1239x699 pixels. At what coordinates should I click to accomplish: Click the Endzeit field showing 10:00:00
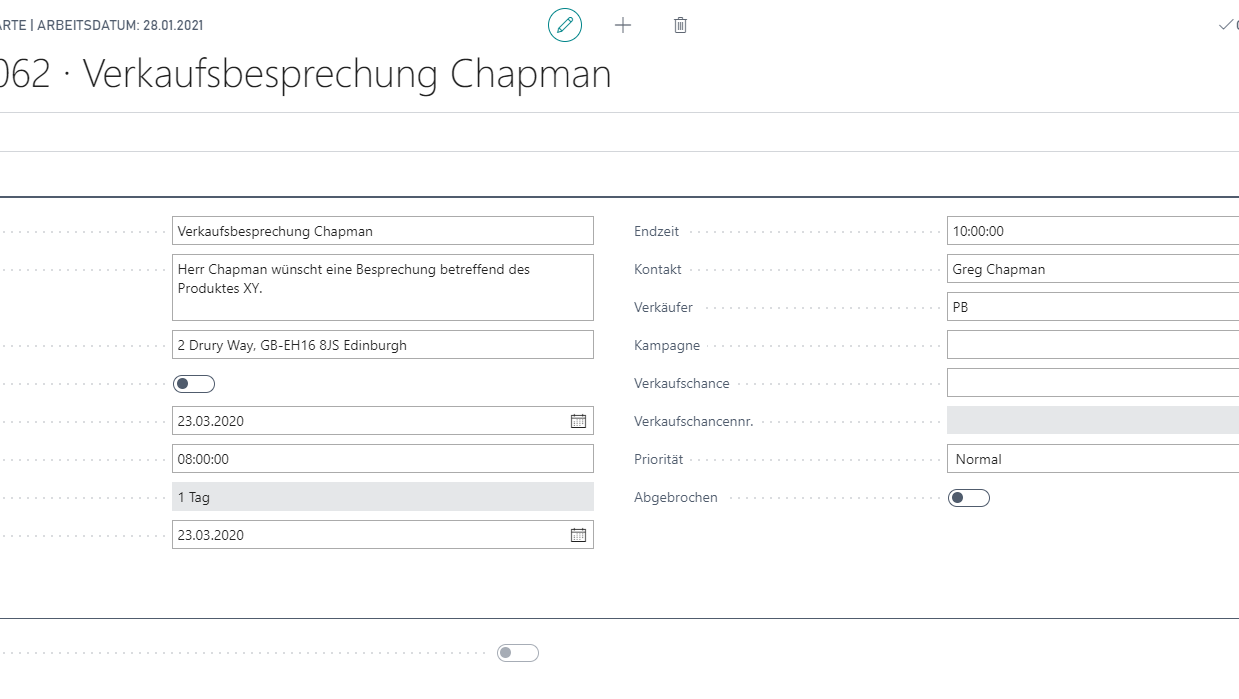(x=1092, y=231)
